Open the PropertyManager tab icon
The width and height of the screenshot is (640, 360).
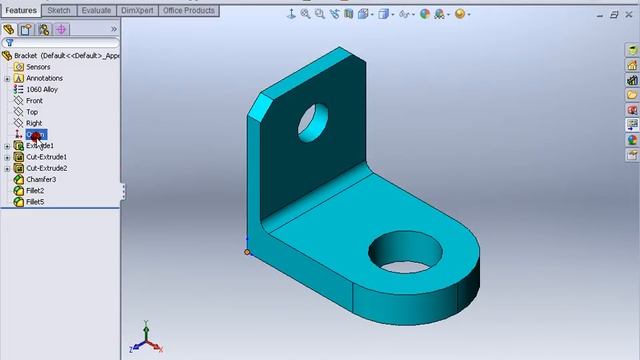tap(26, 29)
